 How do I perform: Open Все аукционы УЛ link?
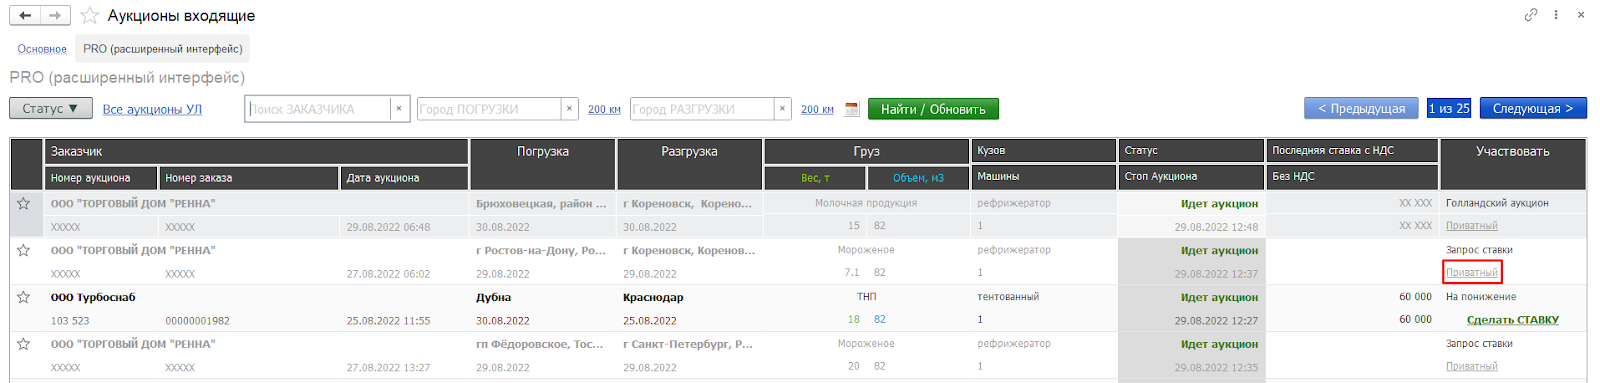click(x=152, y=109)
